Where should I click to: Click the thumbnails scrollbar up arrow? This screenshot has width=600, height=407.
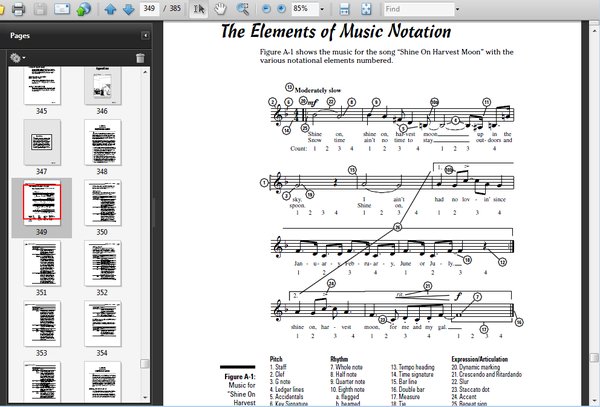[145, 72]
